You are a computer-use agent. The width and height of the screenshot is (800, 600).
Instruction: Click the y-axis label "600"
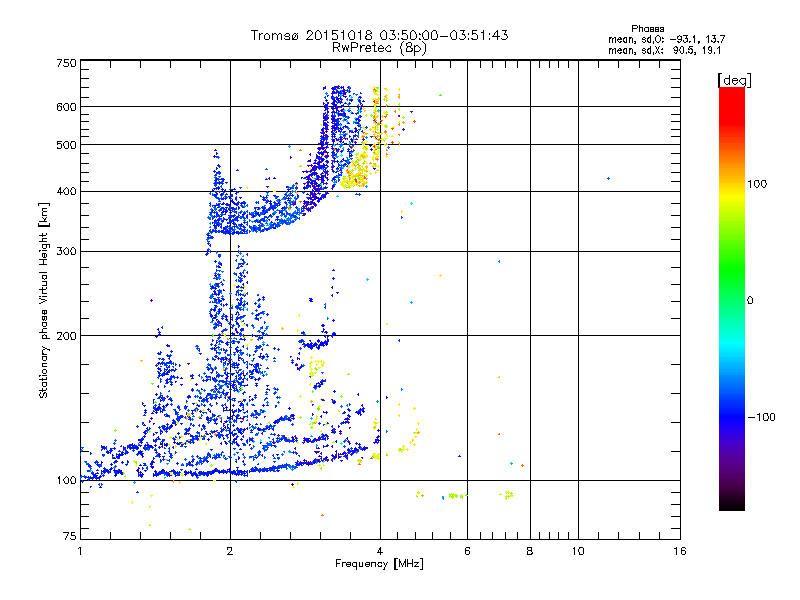(67, 107)
